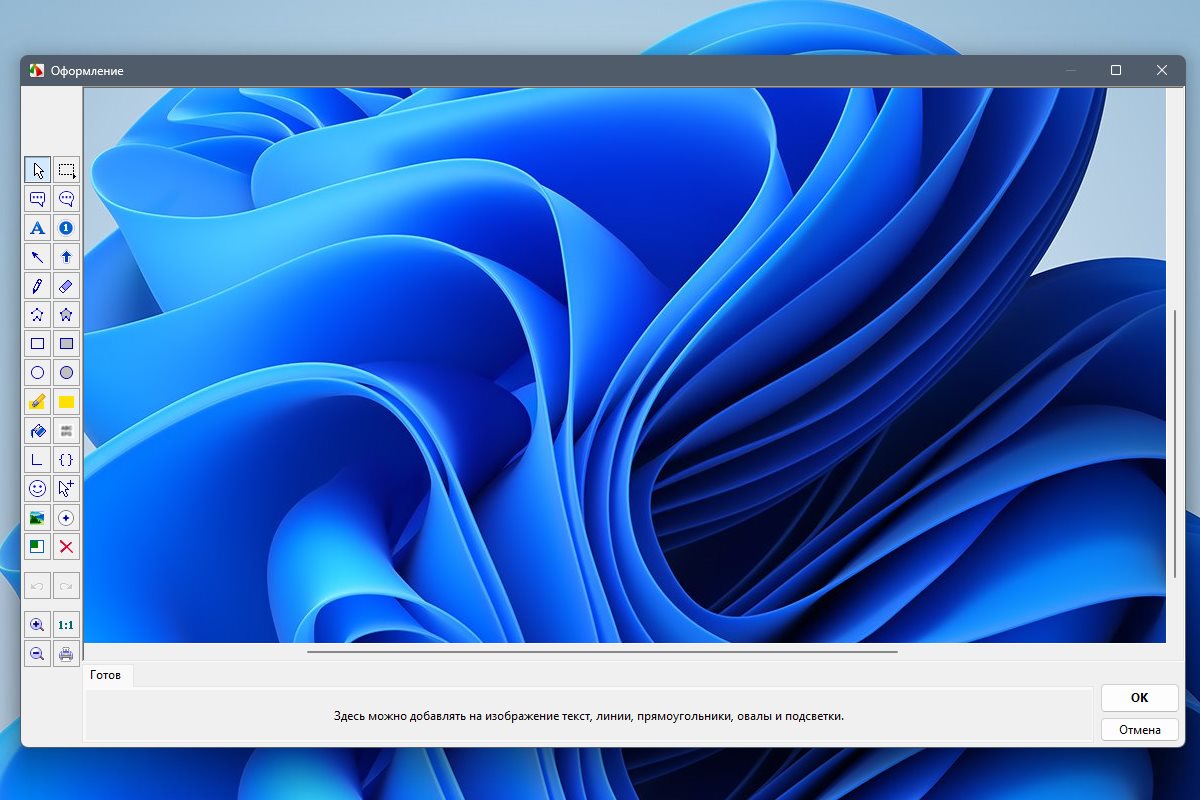Zoom in using the magnifier plus button

(37, 625)
